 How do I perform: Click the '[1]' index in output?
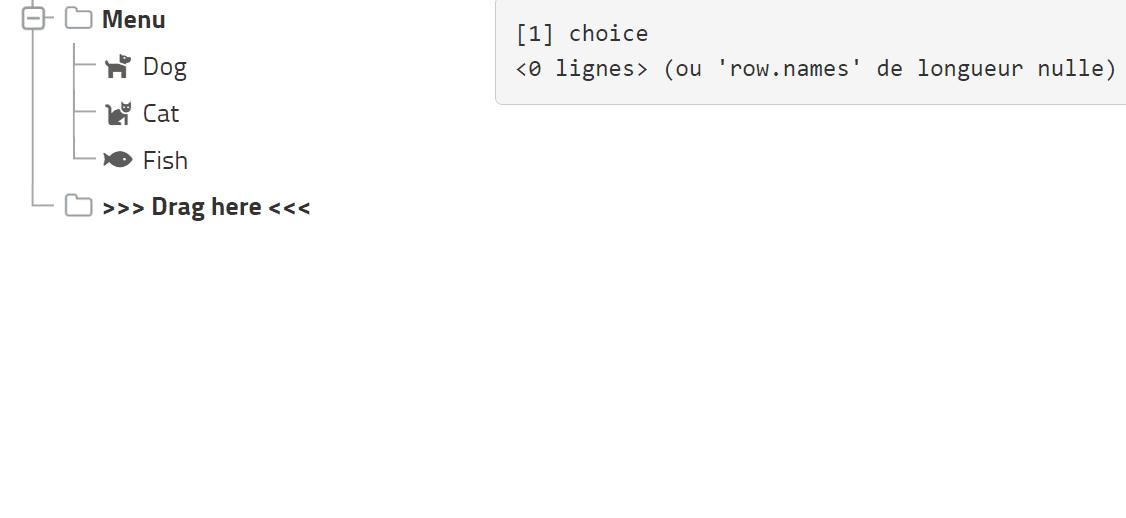pyautogui.click(x=535, y=34)
